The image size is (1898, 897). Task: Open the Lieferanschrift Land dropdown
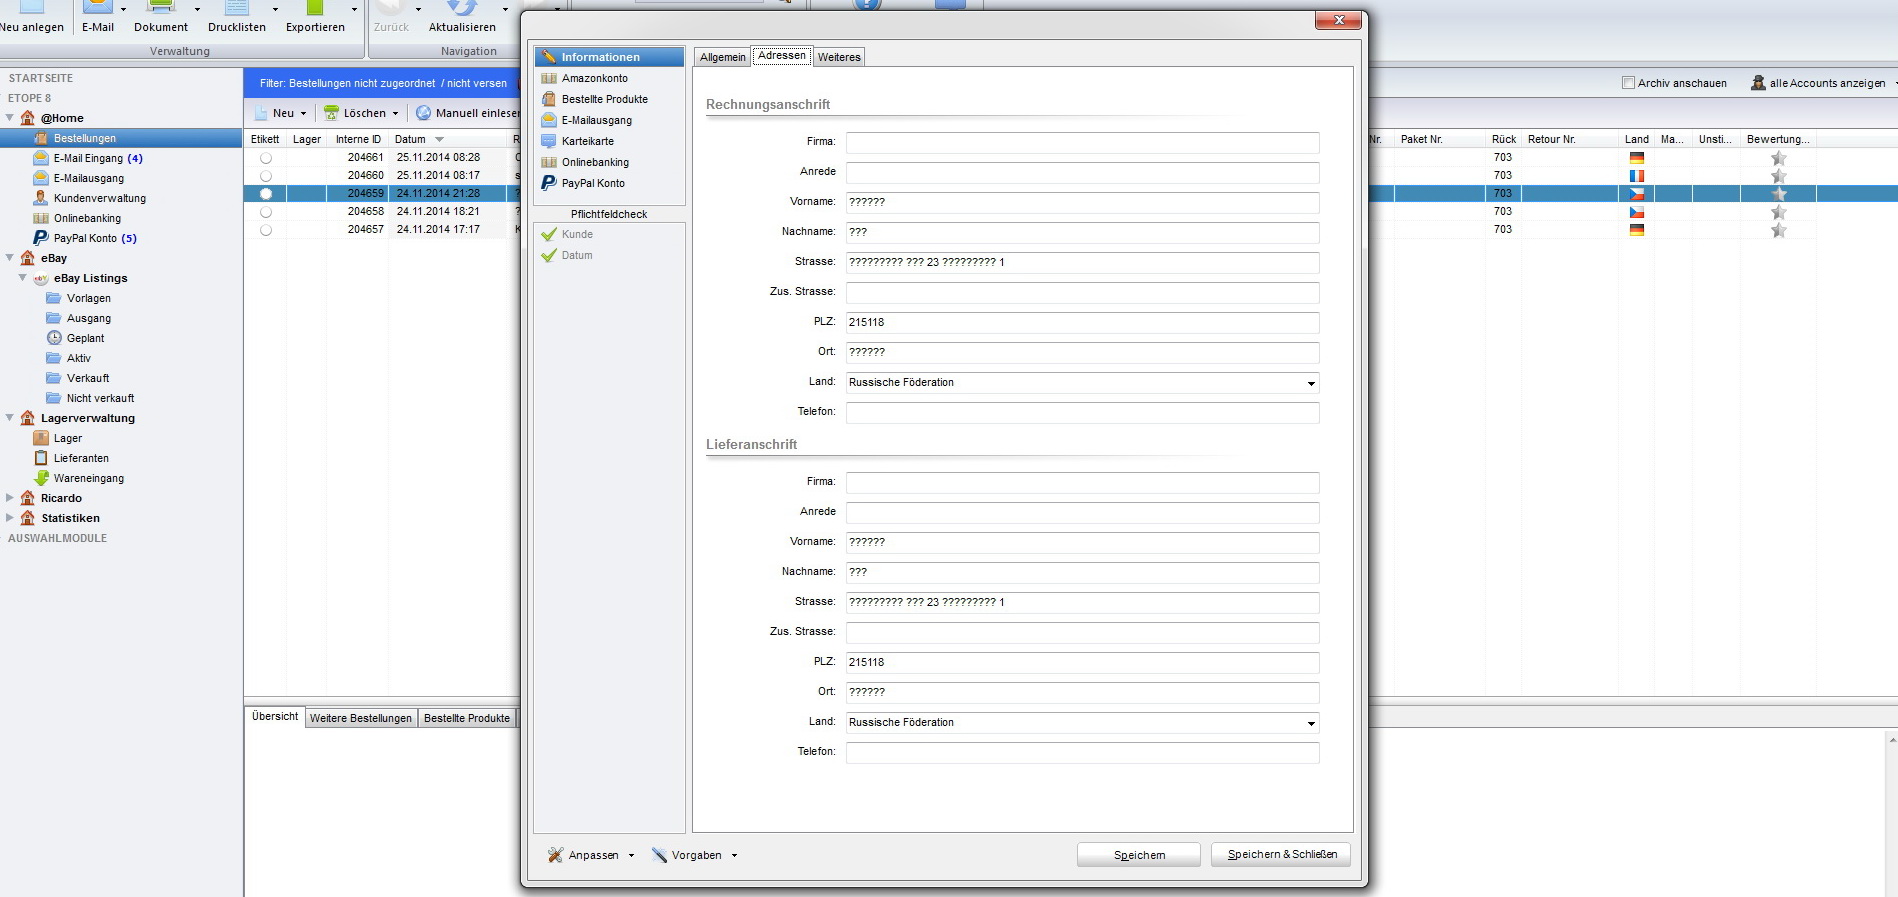(x=1310, y=723)
